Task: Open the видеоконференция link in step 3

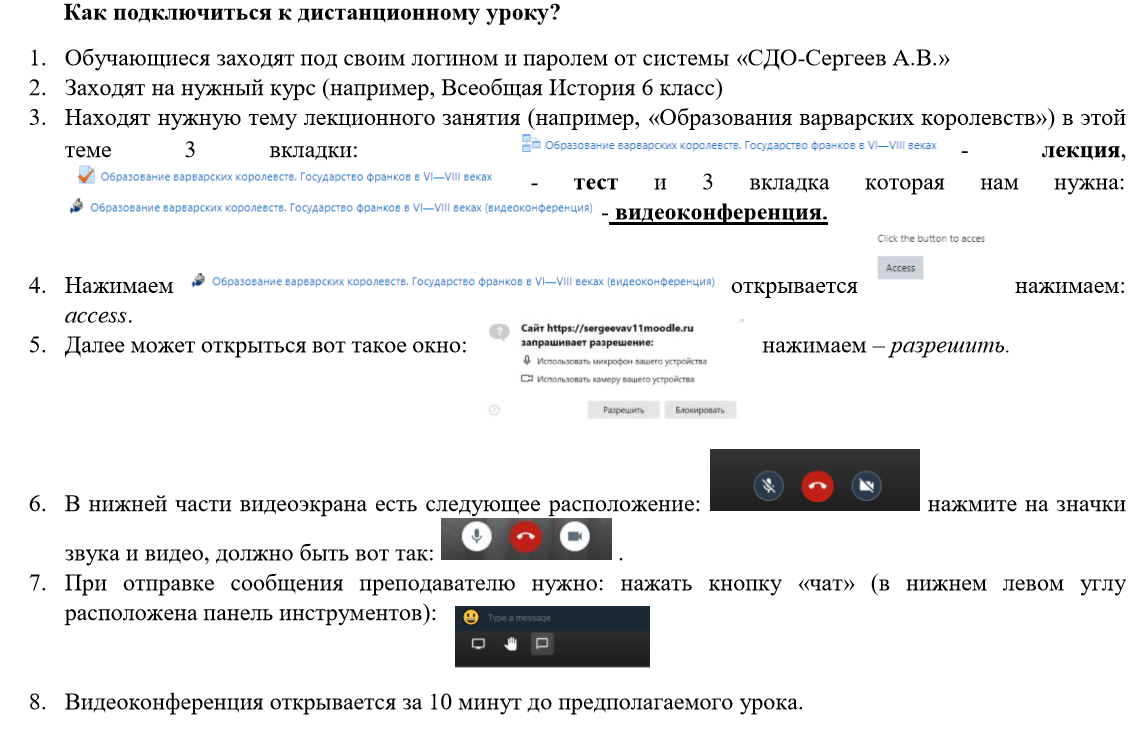Action: coord(340,208)
